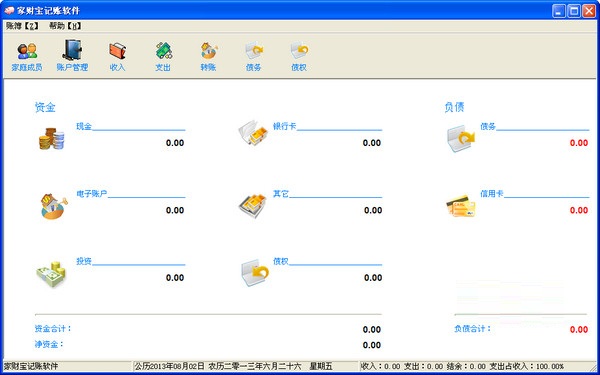This screenshot has width=600, height=375.
Task: Open the 账簿 menu
Action: click(23, 26)
